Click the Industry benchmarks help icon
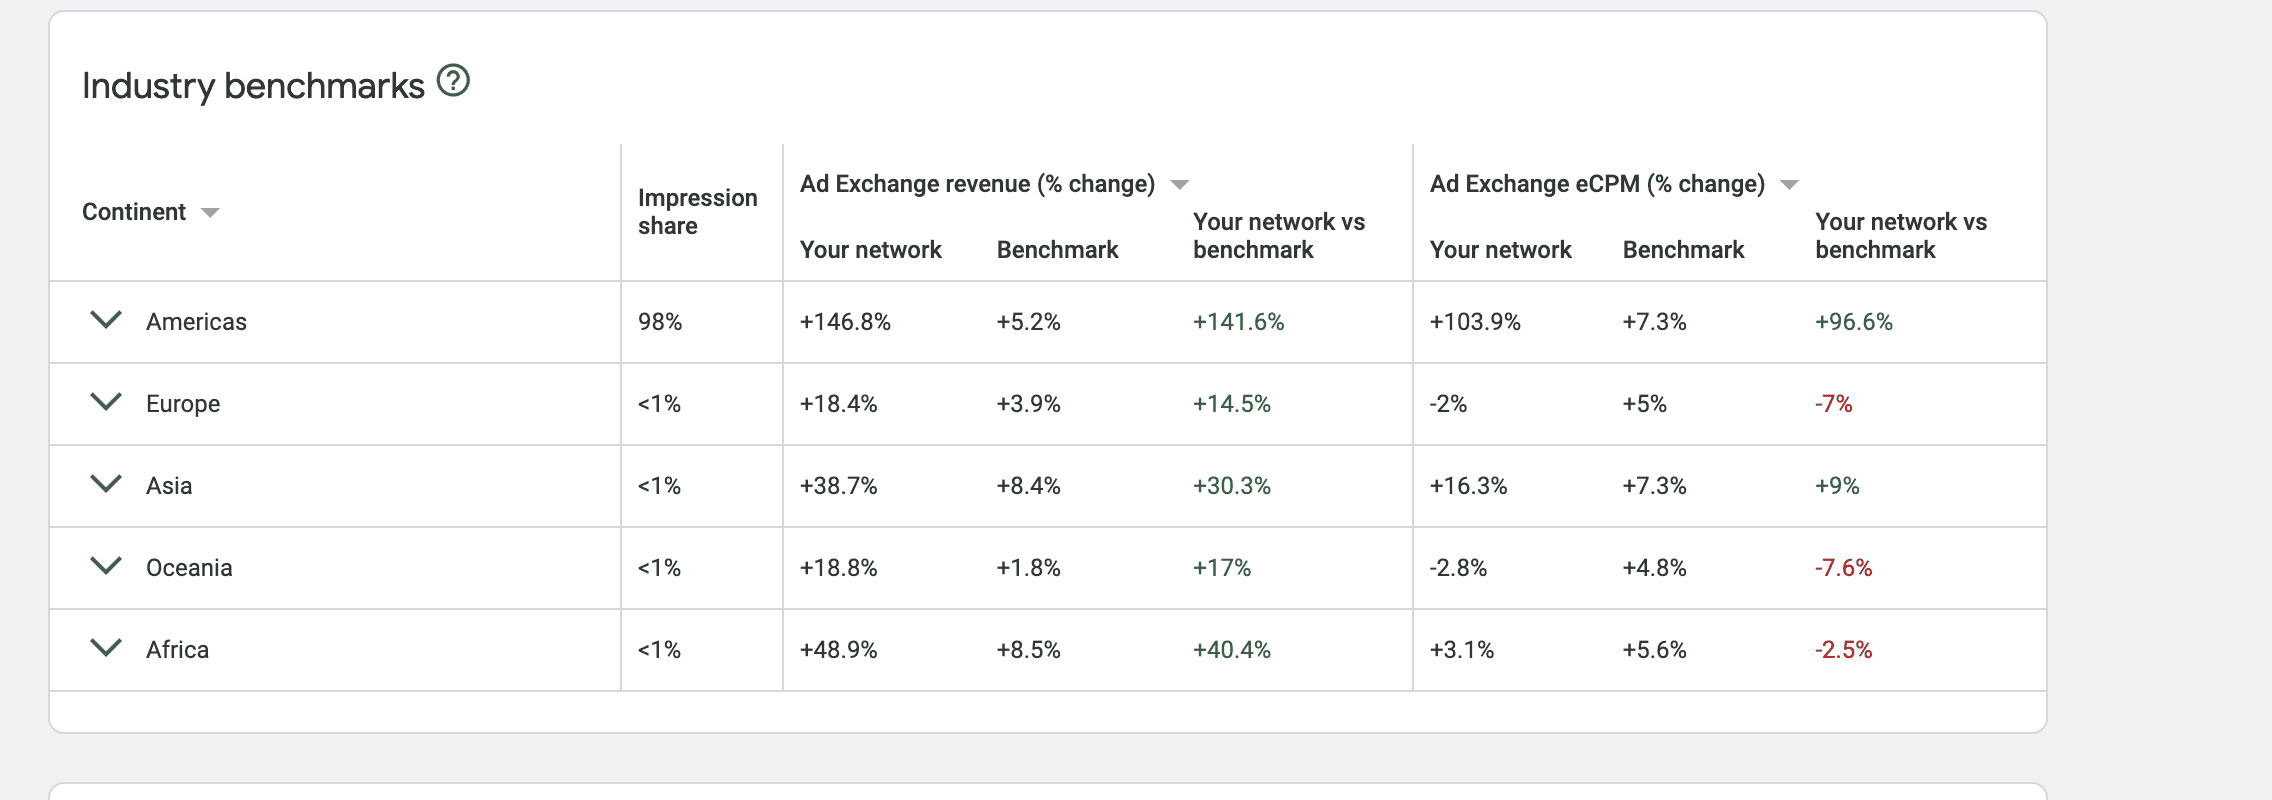Viewport: 2272px width, 800px height. [x=453, y=81]
